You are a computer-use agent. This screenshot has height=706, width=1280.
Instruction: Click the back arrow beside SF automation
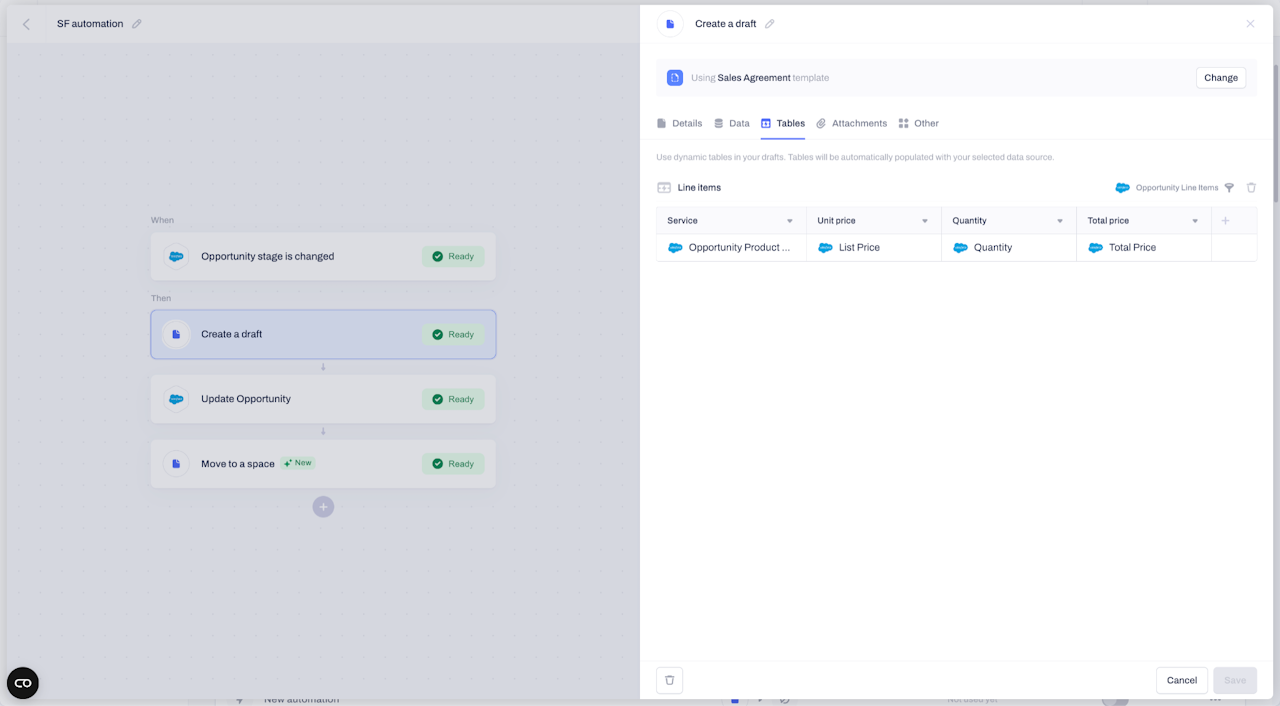[x=26, y=24]
